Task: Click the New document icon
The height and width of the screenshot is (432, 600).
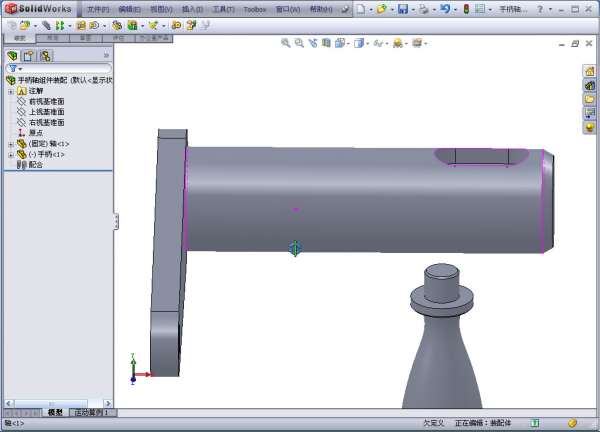Action: (x=361, y=9)
